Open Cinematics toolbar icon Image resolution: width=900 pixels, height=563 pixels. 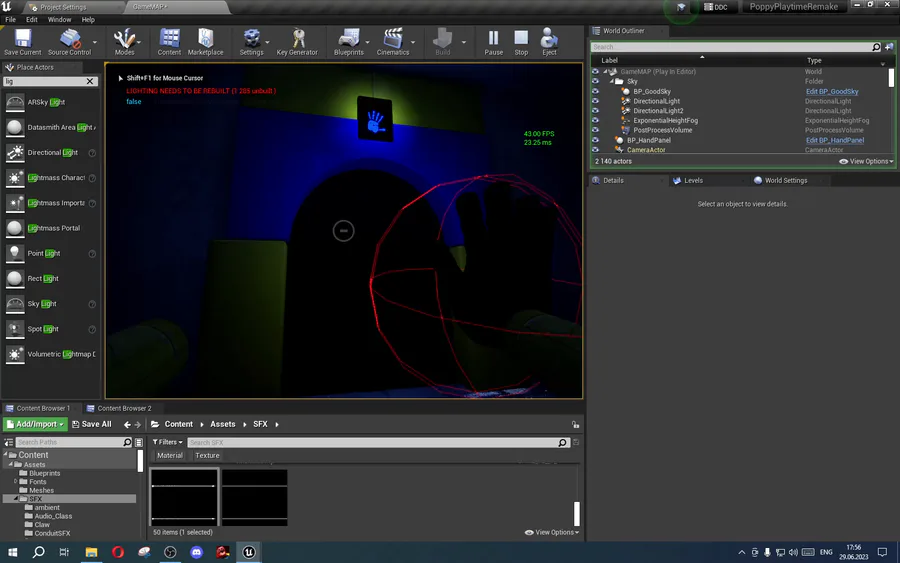coord(393,42)
